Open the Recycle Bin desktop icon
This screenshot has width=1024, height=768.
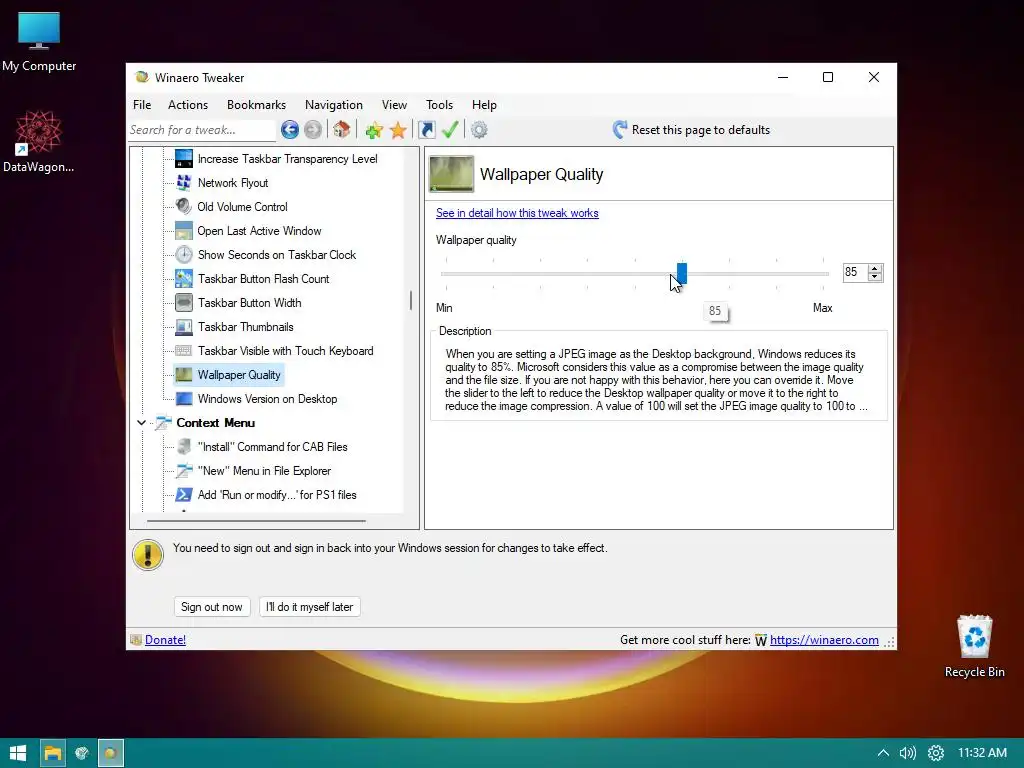974,636
